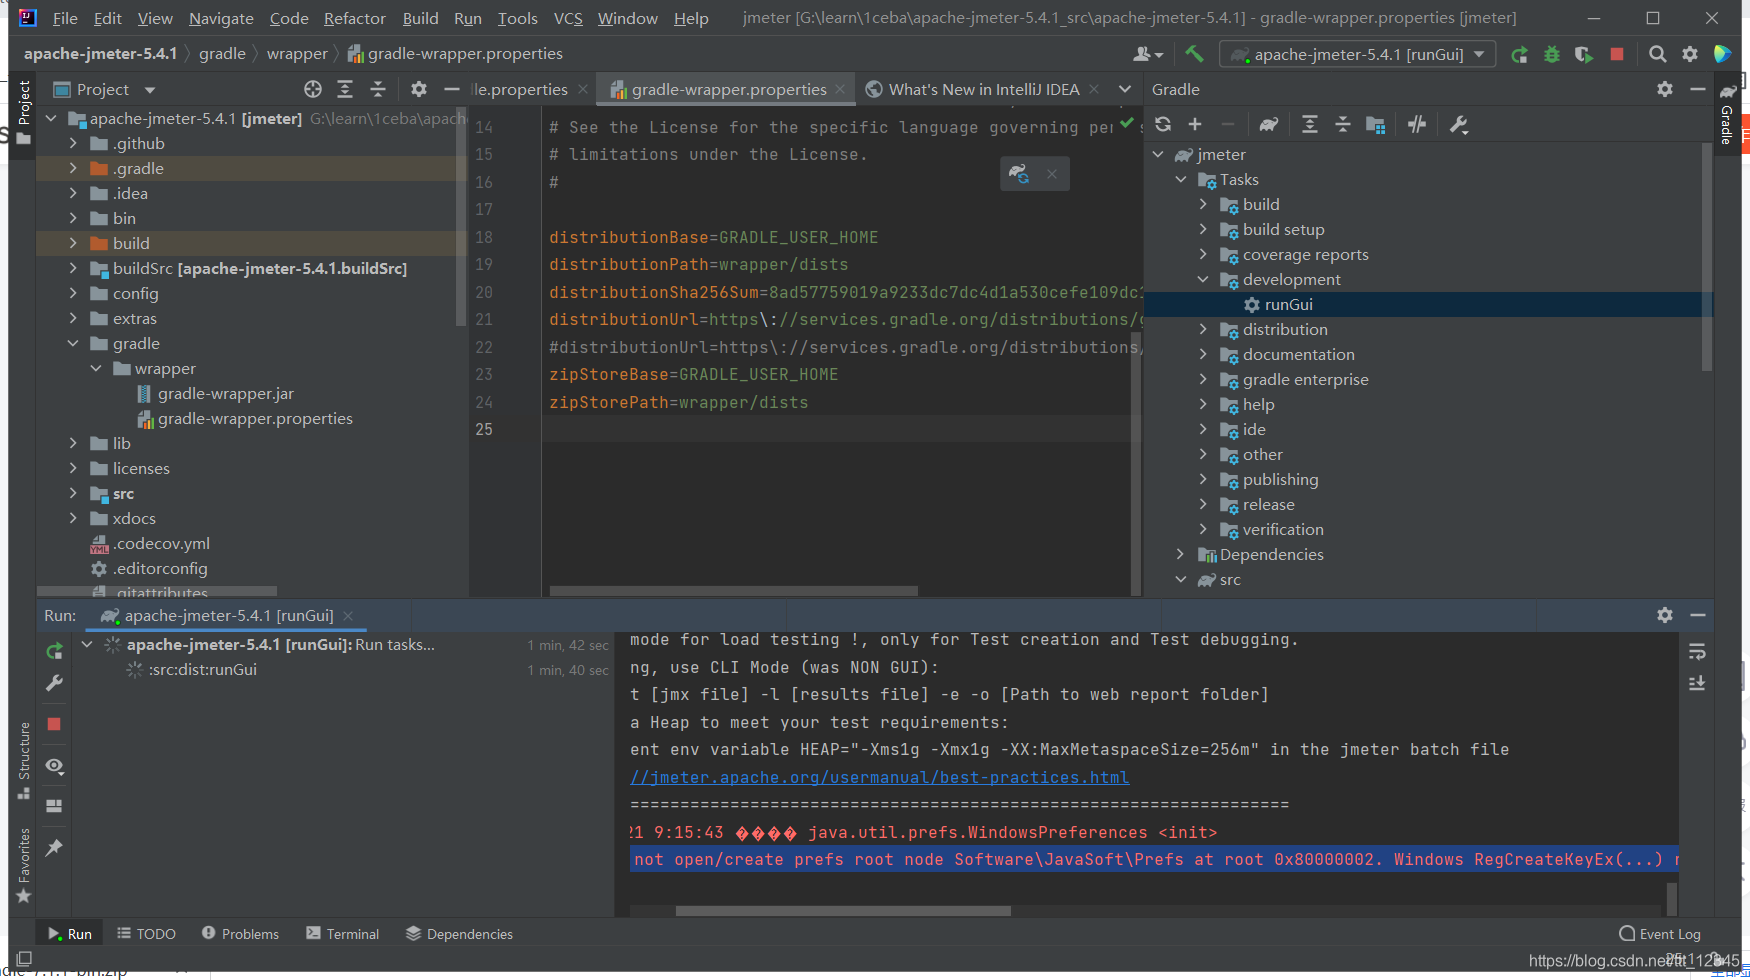Rerun task in Run panel sidebar

[55, 651]
